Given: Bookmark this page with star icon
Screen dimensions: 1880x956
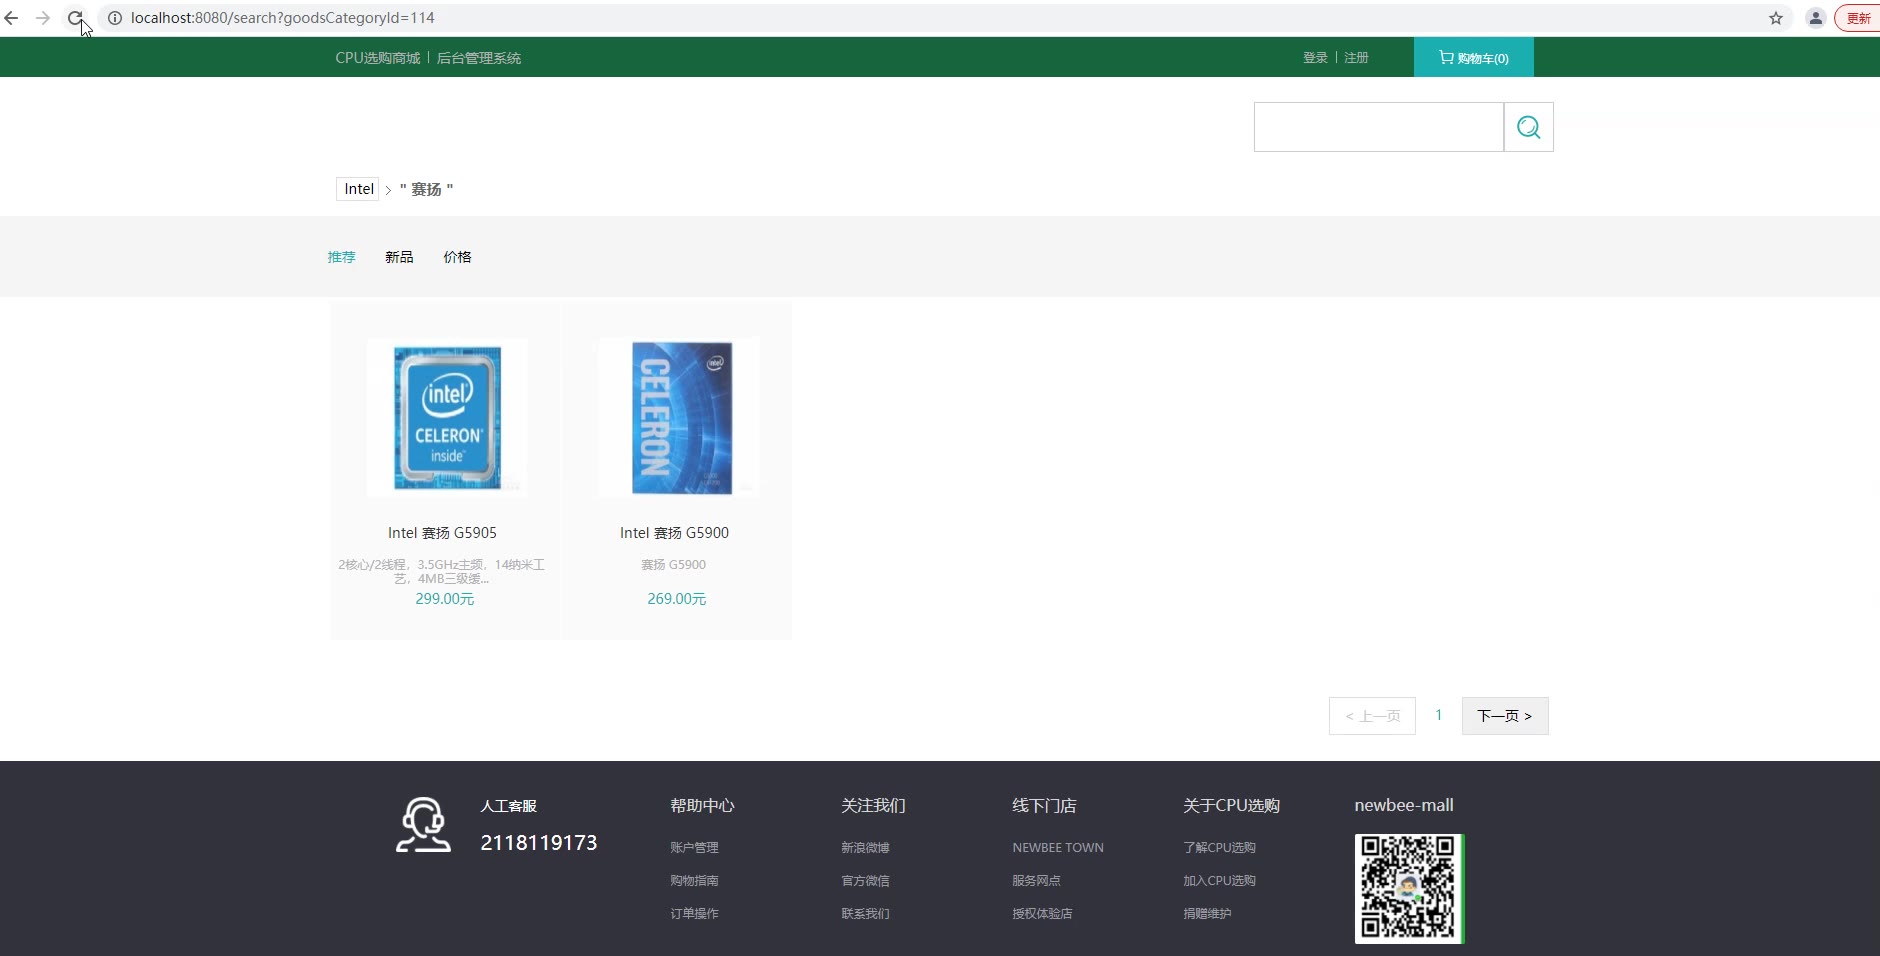Looking at the screenshot, I should pos(1776,18).
